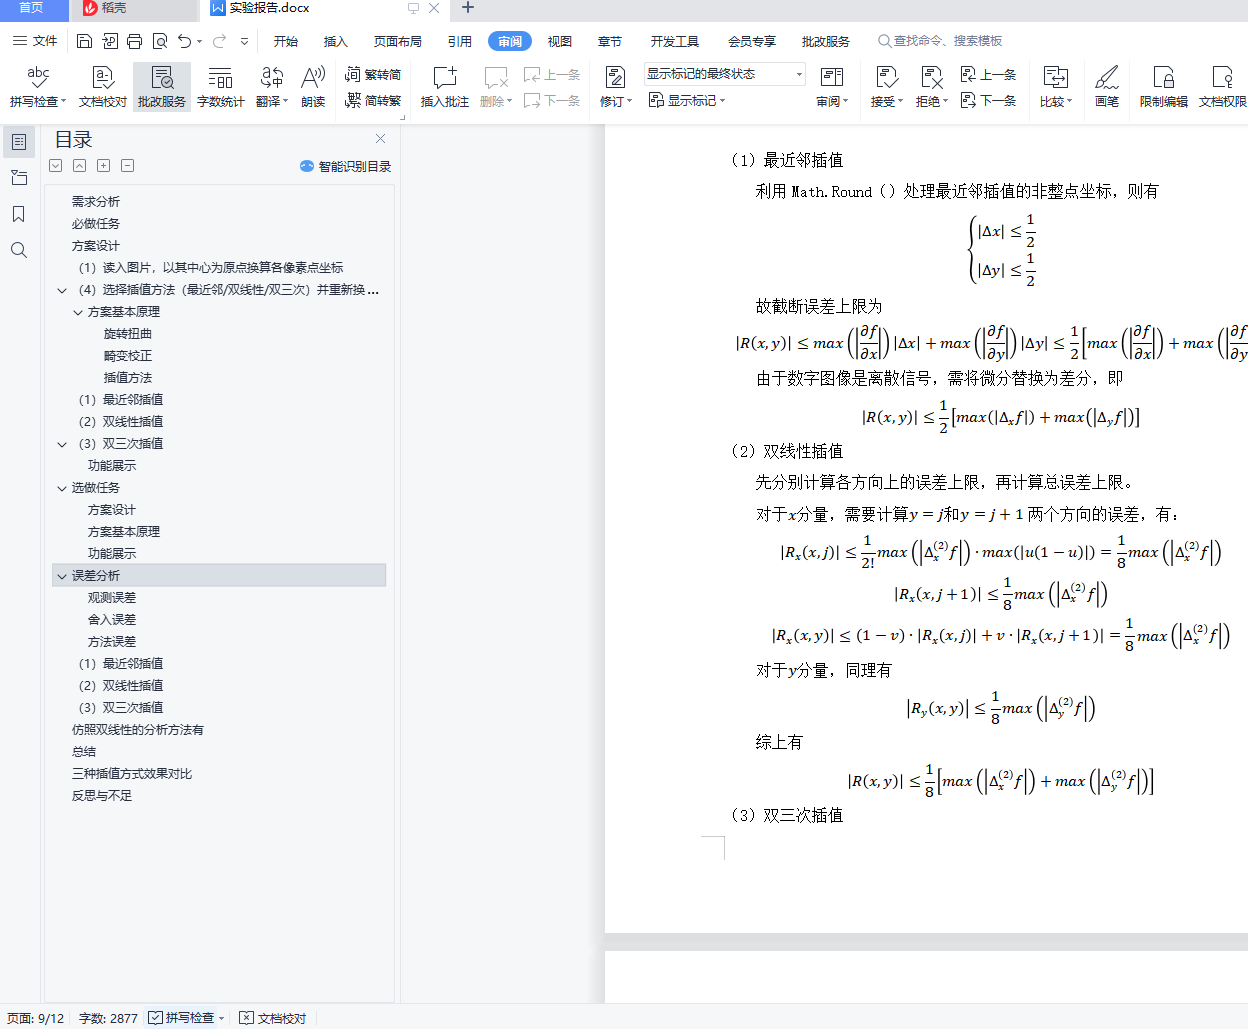Convert text with 简转繁
Screen dimensions: 1248x1029
(373, 100)
